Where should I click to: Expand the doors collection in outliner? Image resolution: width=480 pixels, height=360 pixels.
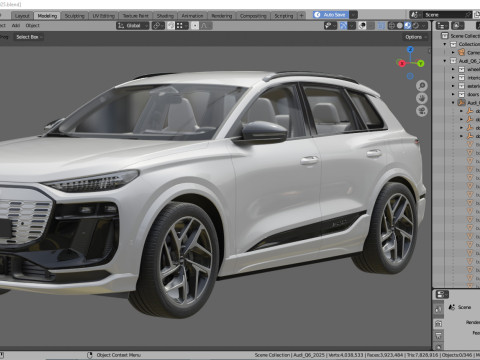453,94
